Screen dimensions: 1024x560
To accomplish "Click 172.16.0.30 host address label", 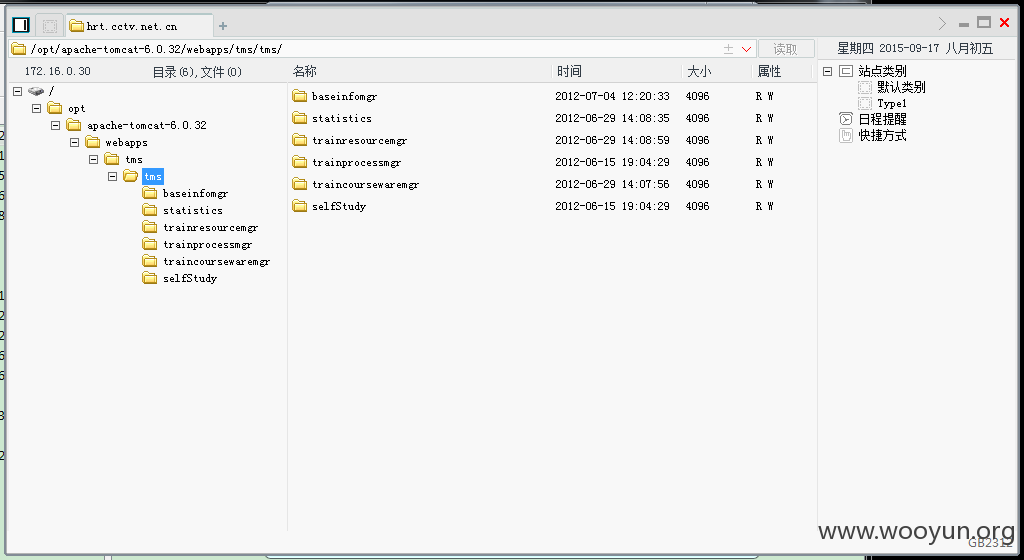I will [57, 71].
